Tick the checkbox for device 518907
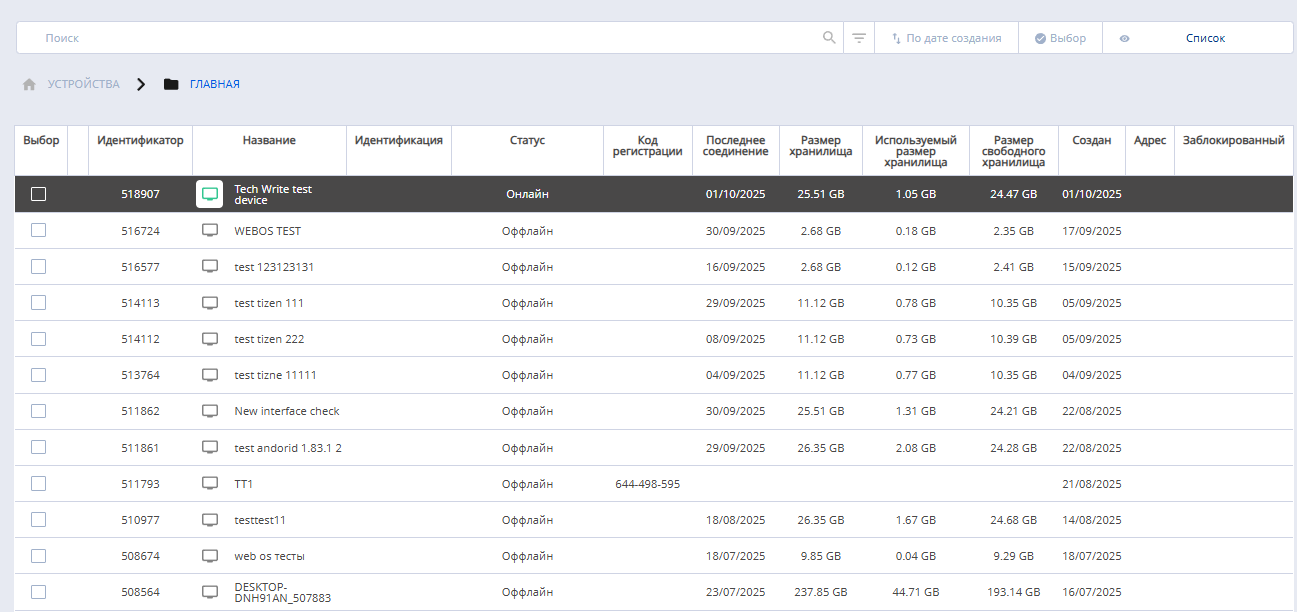The width and height of the screenshot is (1297, 612). coord(38,194)
